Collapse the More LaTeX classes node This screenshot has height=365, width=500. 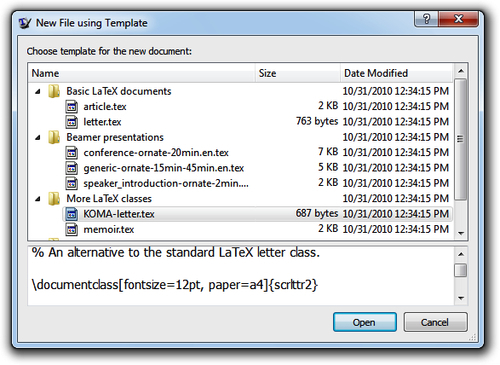point(38,199)
